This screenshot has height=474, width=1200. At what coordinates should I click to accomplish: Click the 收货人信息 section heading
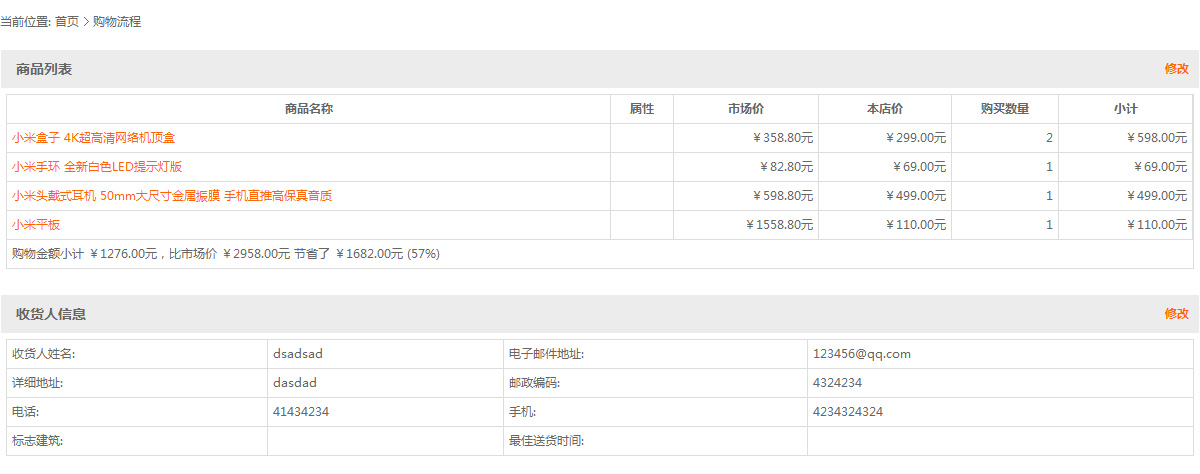click(x=51, y=314)
